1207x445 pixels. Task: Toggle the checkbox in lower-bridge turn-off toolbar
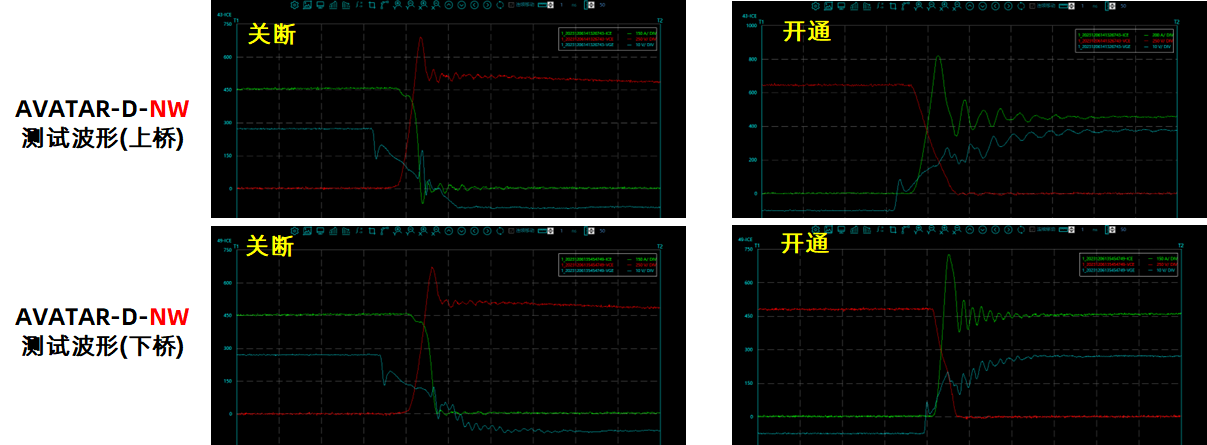coord(511,231)
